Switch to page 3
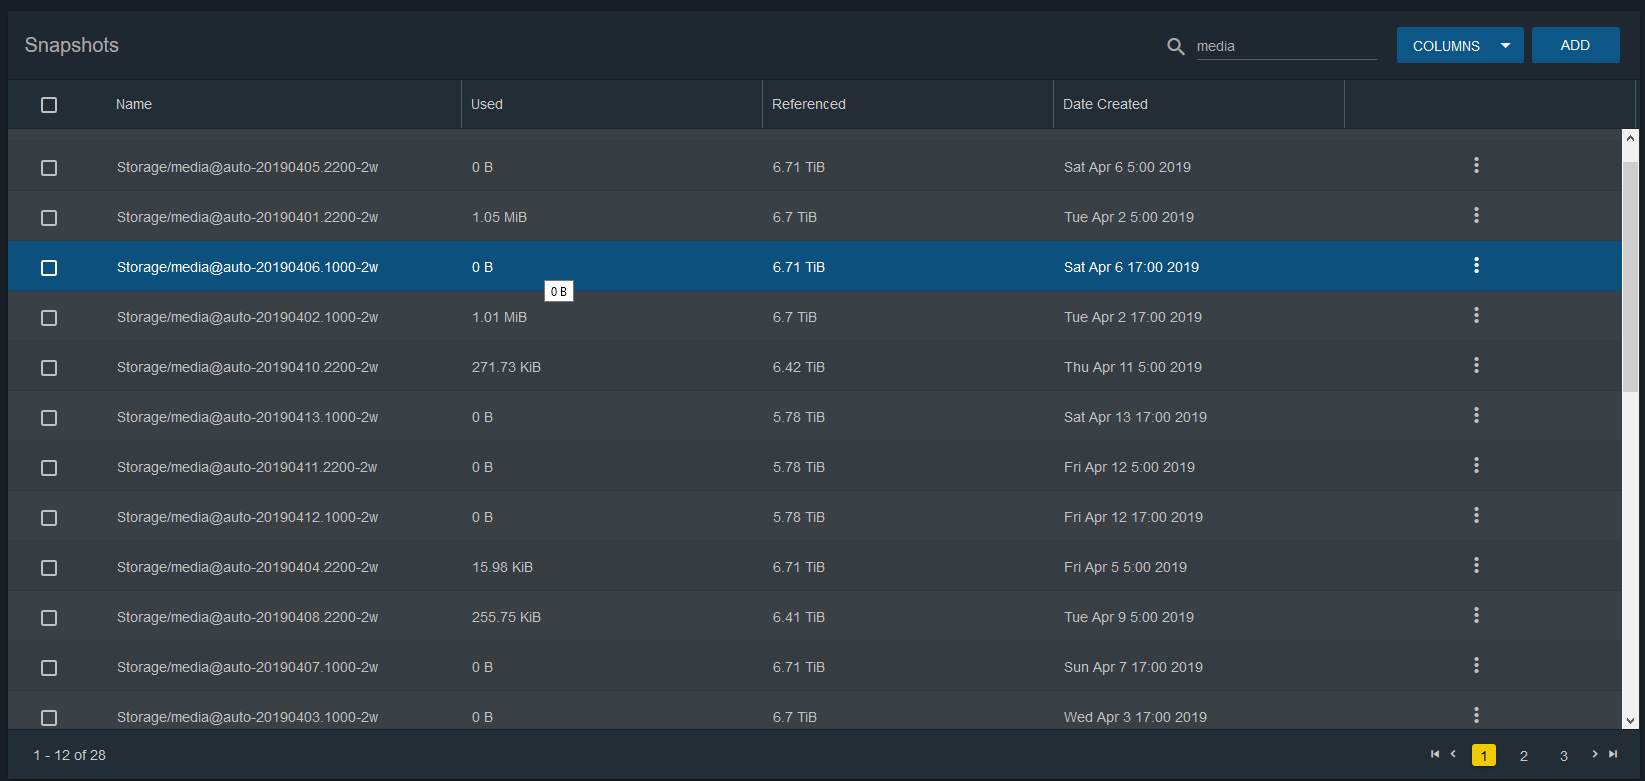 point(1564,756)
